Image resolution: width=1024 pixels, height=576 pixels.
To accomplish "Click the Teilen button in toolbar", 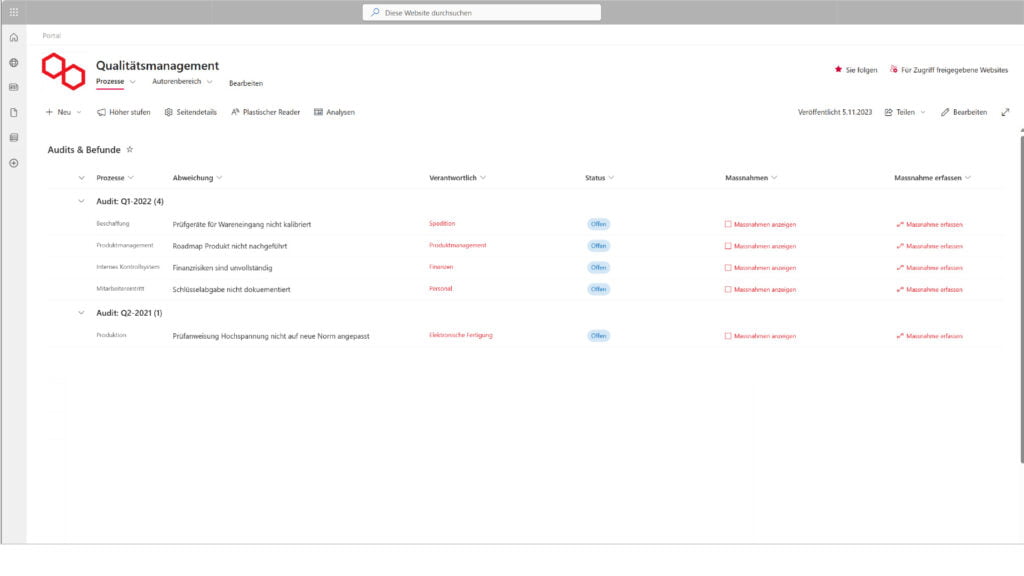I will [x=904, y=112].
